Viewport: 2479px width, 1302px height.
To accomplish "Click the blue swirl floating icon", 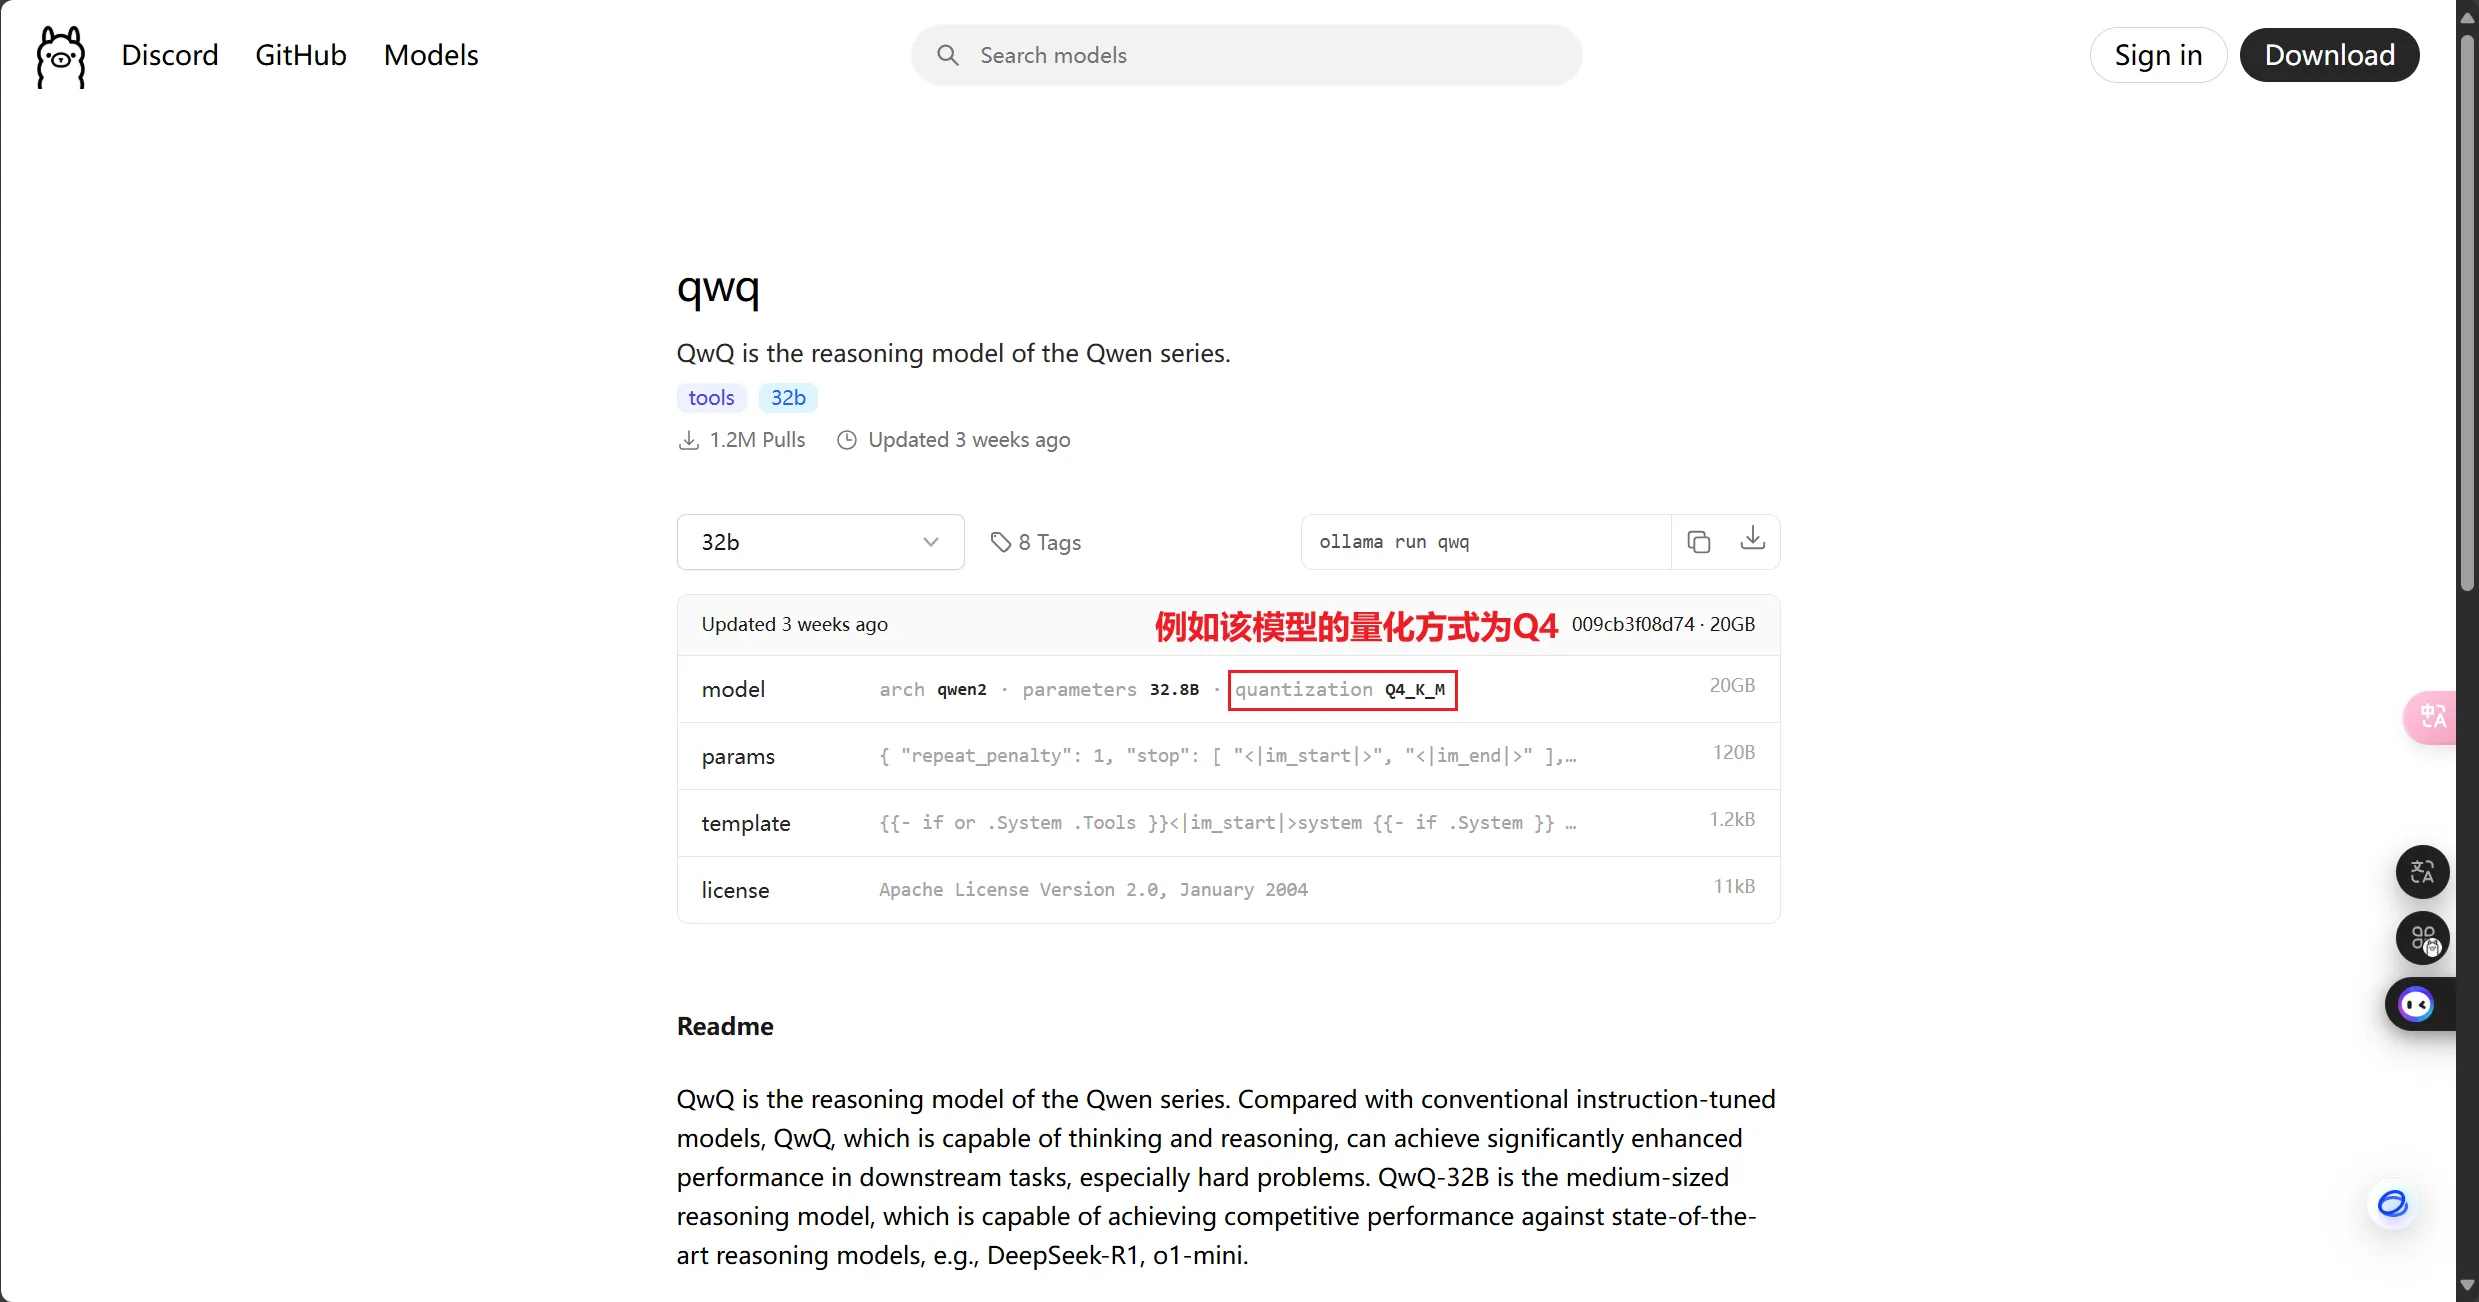I will pyautogui.click(x=2392, y=1204).
